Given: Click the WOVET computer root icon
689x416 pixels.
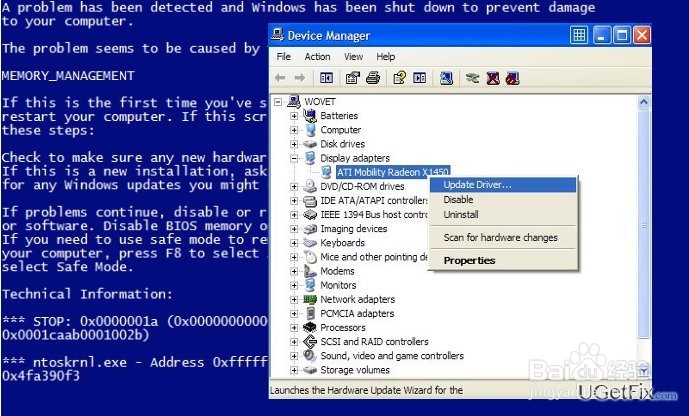Looking at the screenshot, I should coord(294,101).
